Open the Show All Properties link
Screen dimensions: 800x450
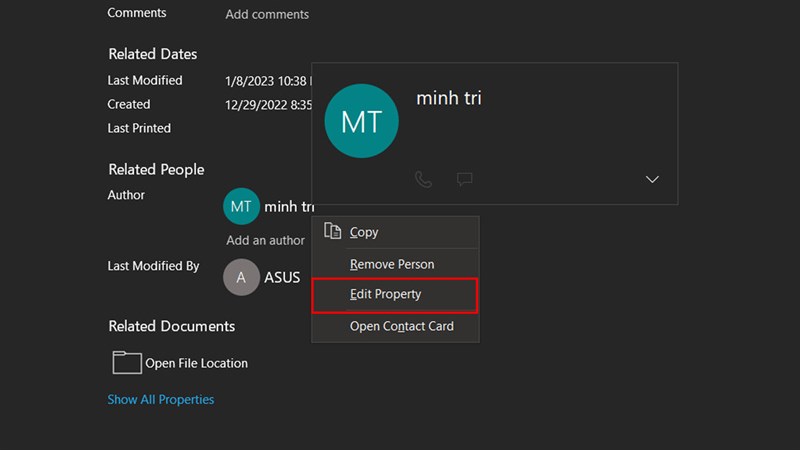pyautogui.click(x=161, y=399)
